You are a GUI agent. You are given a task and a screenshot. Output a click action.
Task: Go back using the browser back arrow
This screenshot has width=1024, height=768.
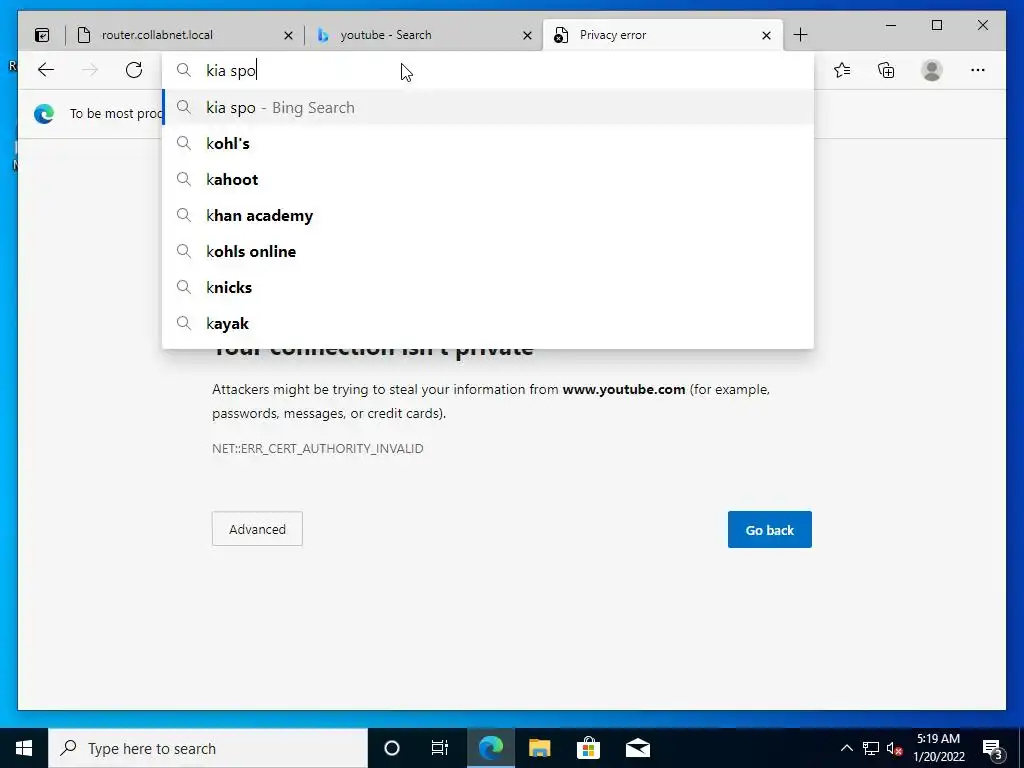point(46,70)
